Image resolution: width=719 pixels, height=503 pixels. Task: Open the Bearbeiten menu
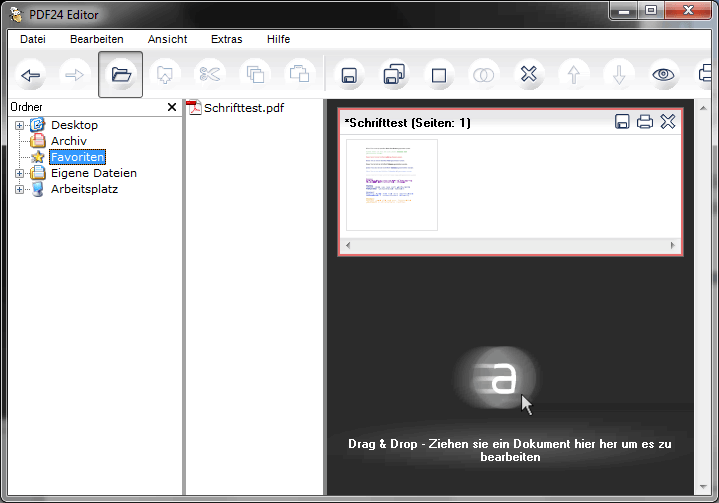[97, 39]
